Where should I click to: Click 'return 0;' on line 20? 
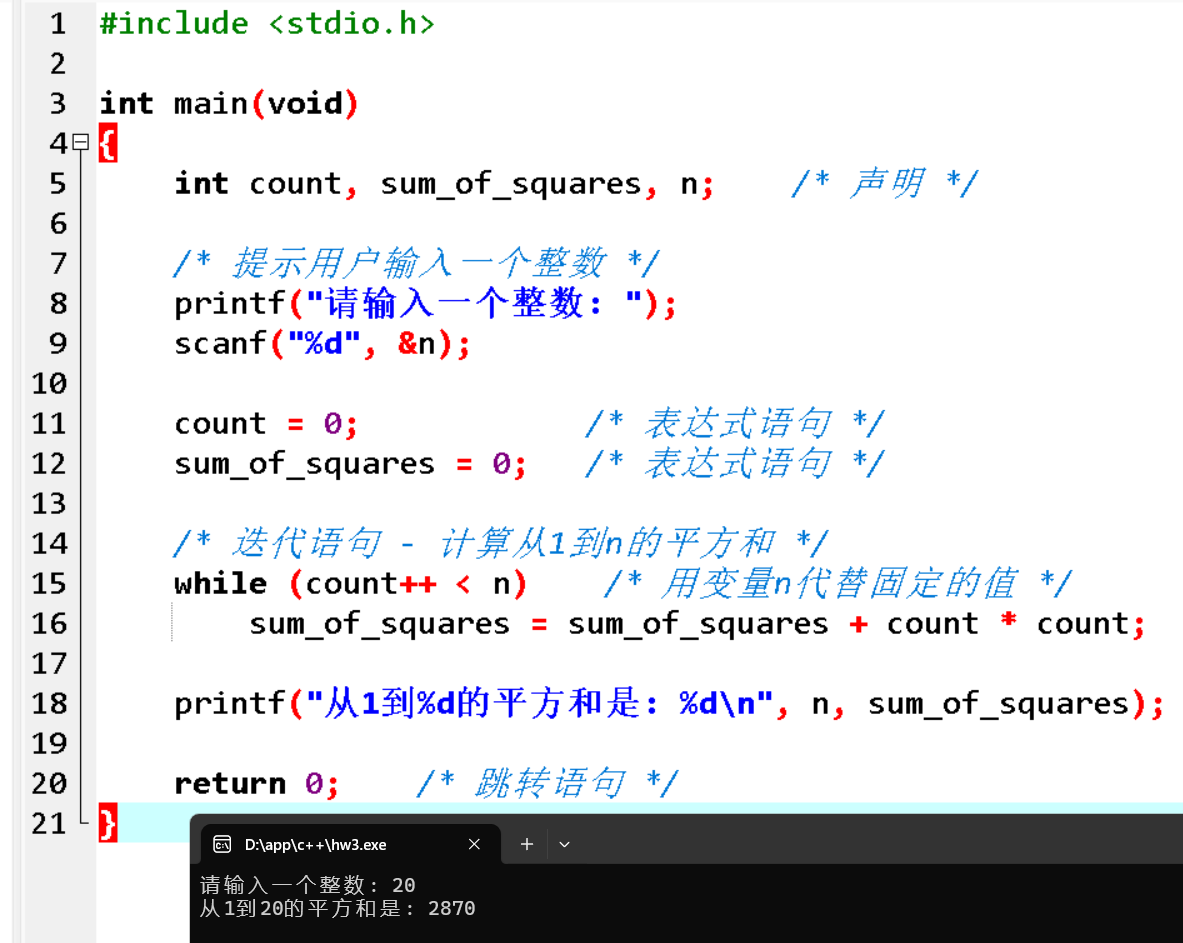coord(257,784)
